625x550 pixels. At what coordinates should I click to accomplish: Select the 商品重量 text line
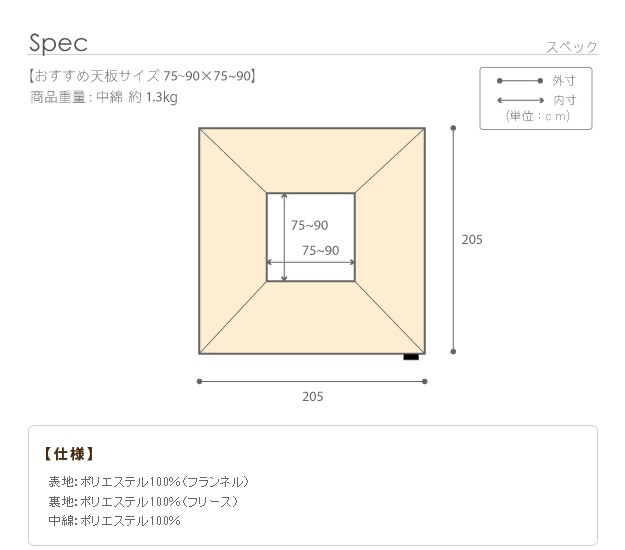104,97
